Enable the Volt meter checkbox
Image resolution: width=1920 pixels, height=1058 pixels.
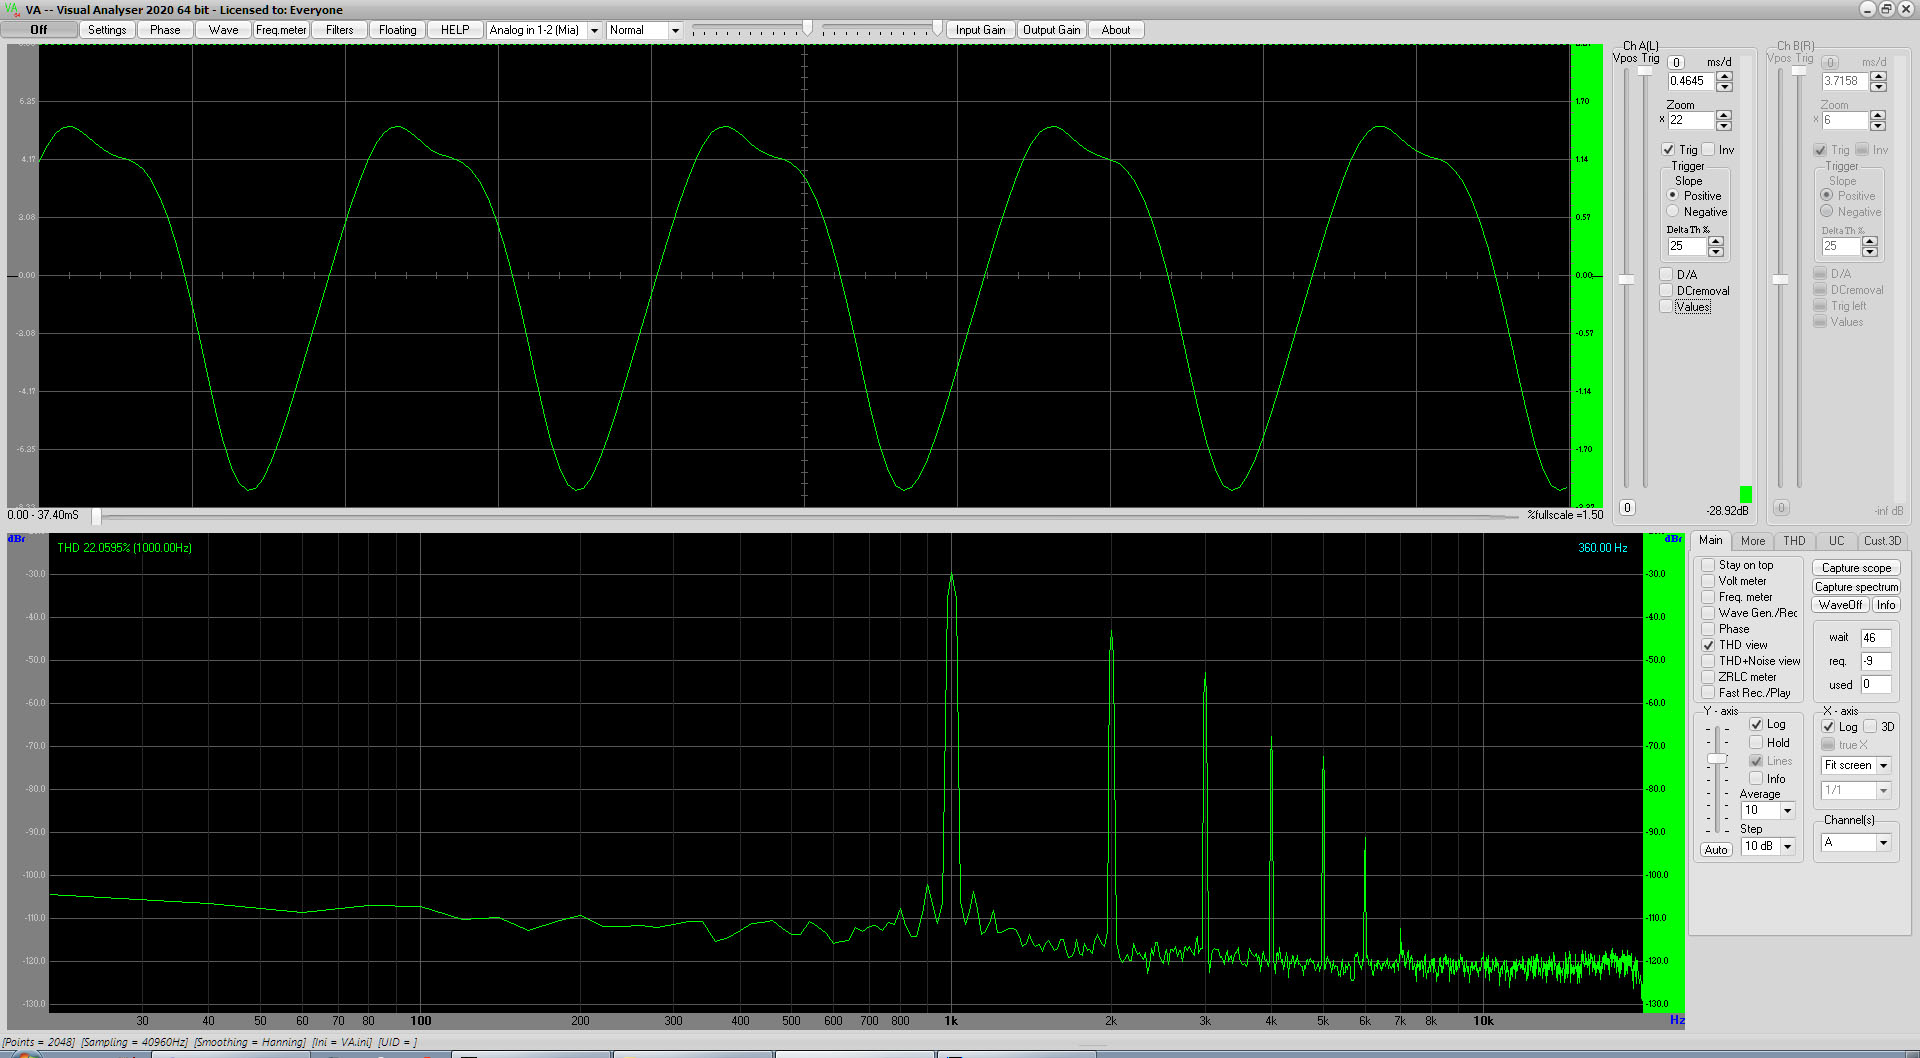(1709, 582)
